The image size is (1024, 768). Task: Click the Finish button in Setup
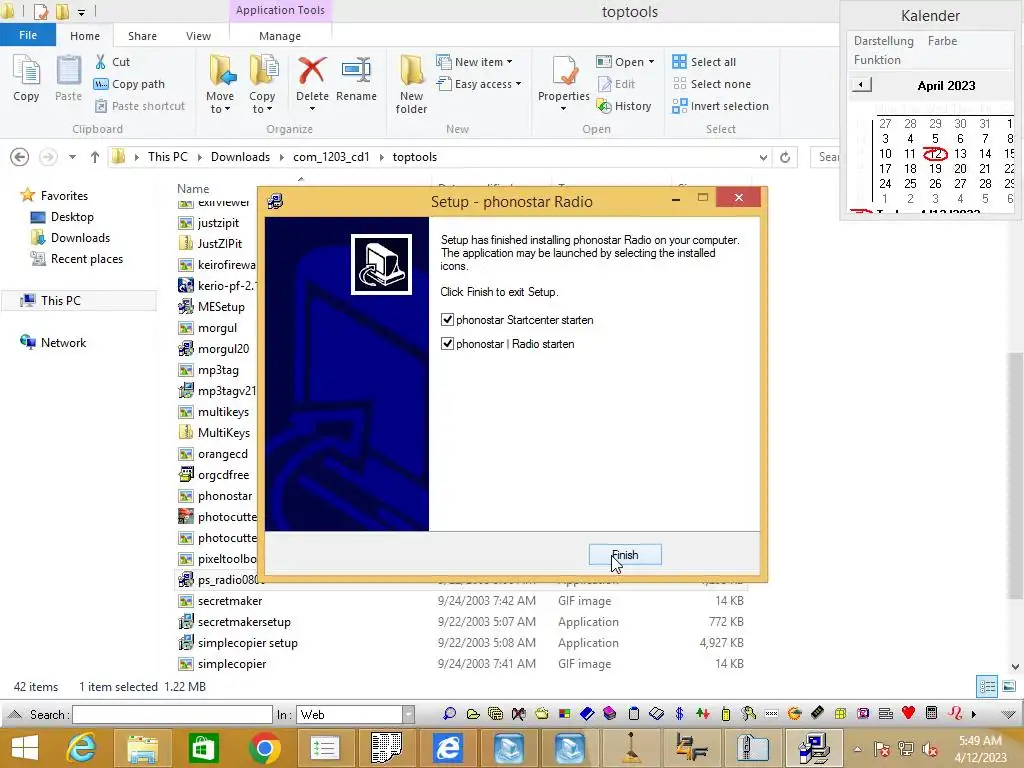(x=625, y=555)
